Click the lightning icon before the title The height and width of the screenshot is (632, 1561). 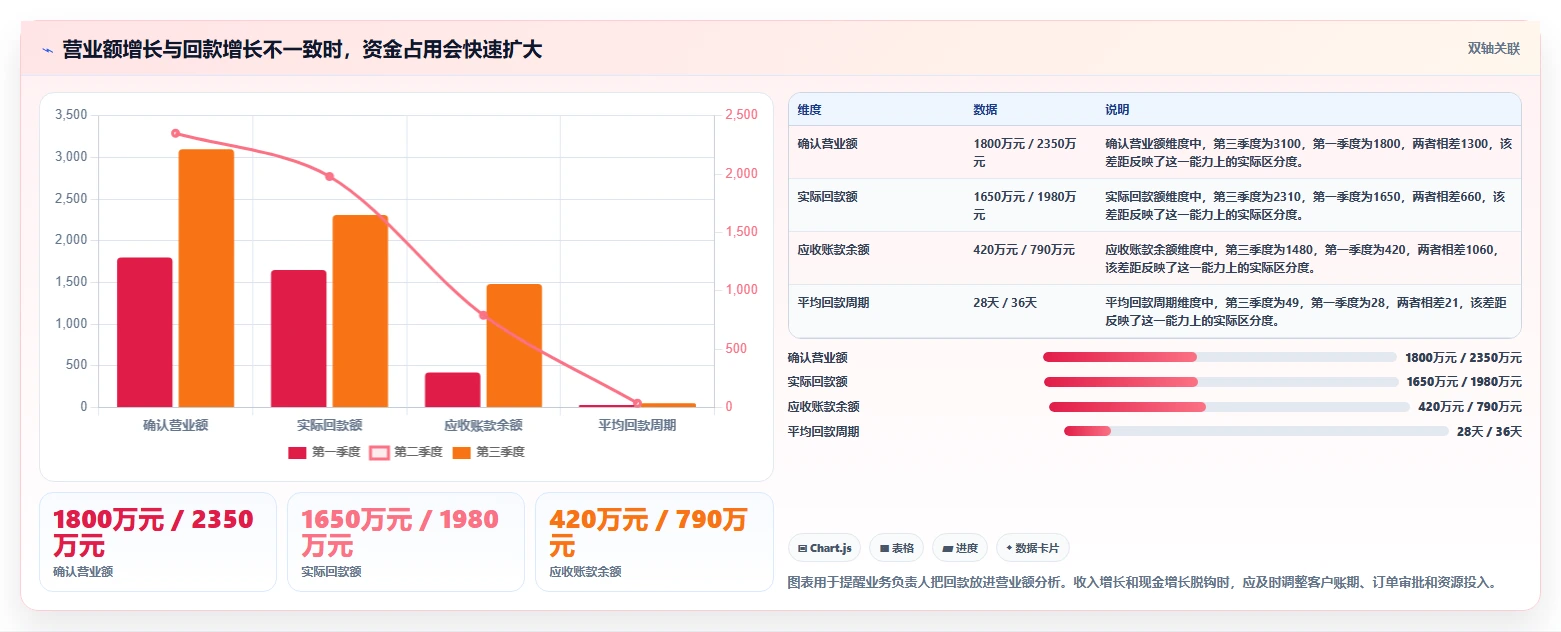point(47,50)
